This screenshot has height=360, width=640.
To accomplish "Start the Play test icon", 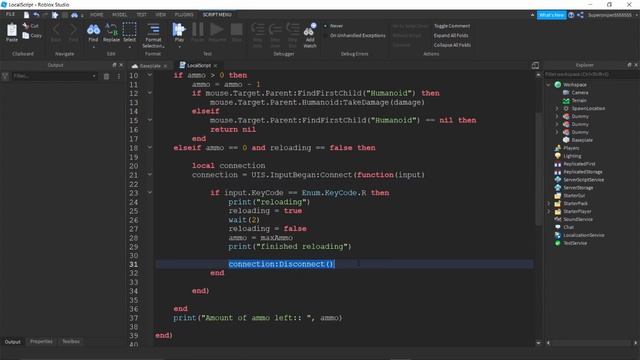I will 179,29.
